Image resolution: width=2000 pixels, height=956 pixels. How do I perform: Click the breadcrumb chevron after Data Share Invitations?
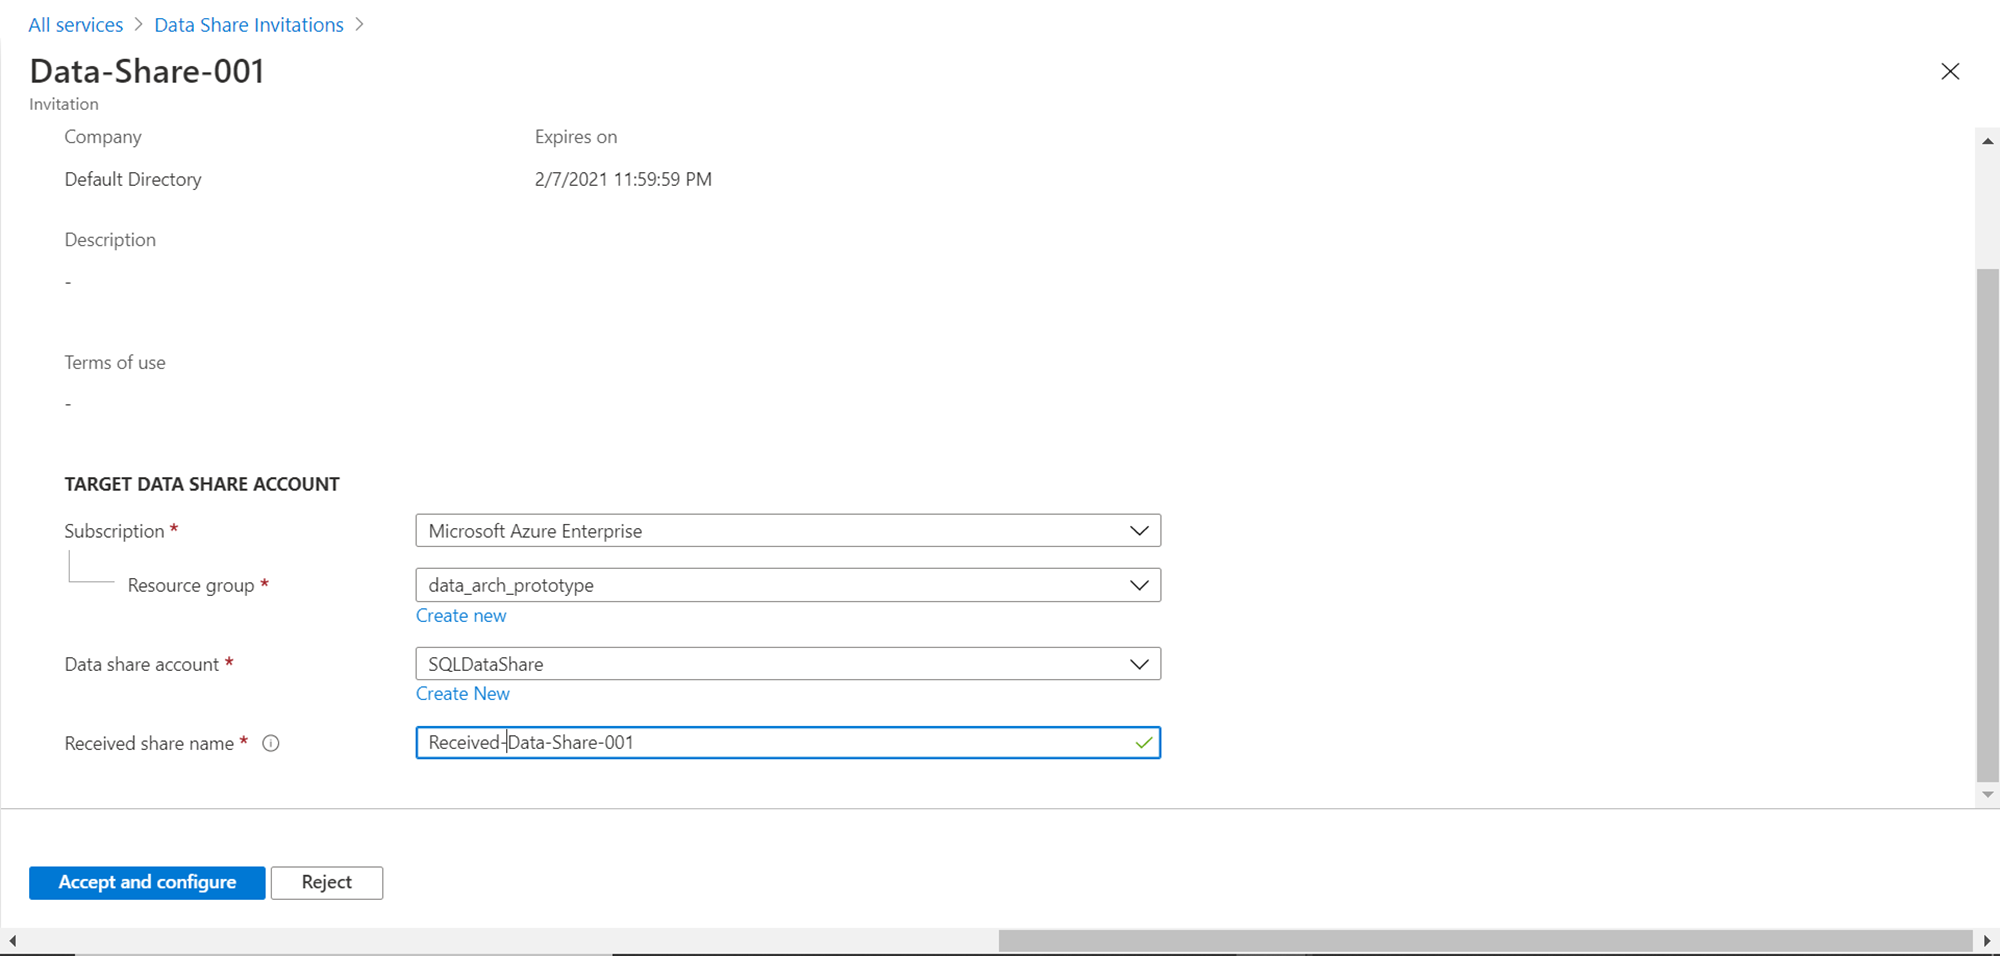coord(360,25)
